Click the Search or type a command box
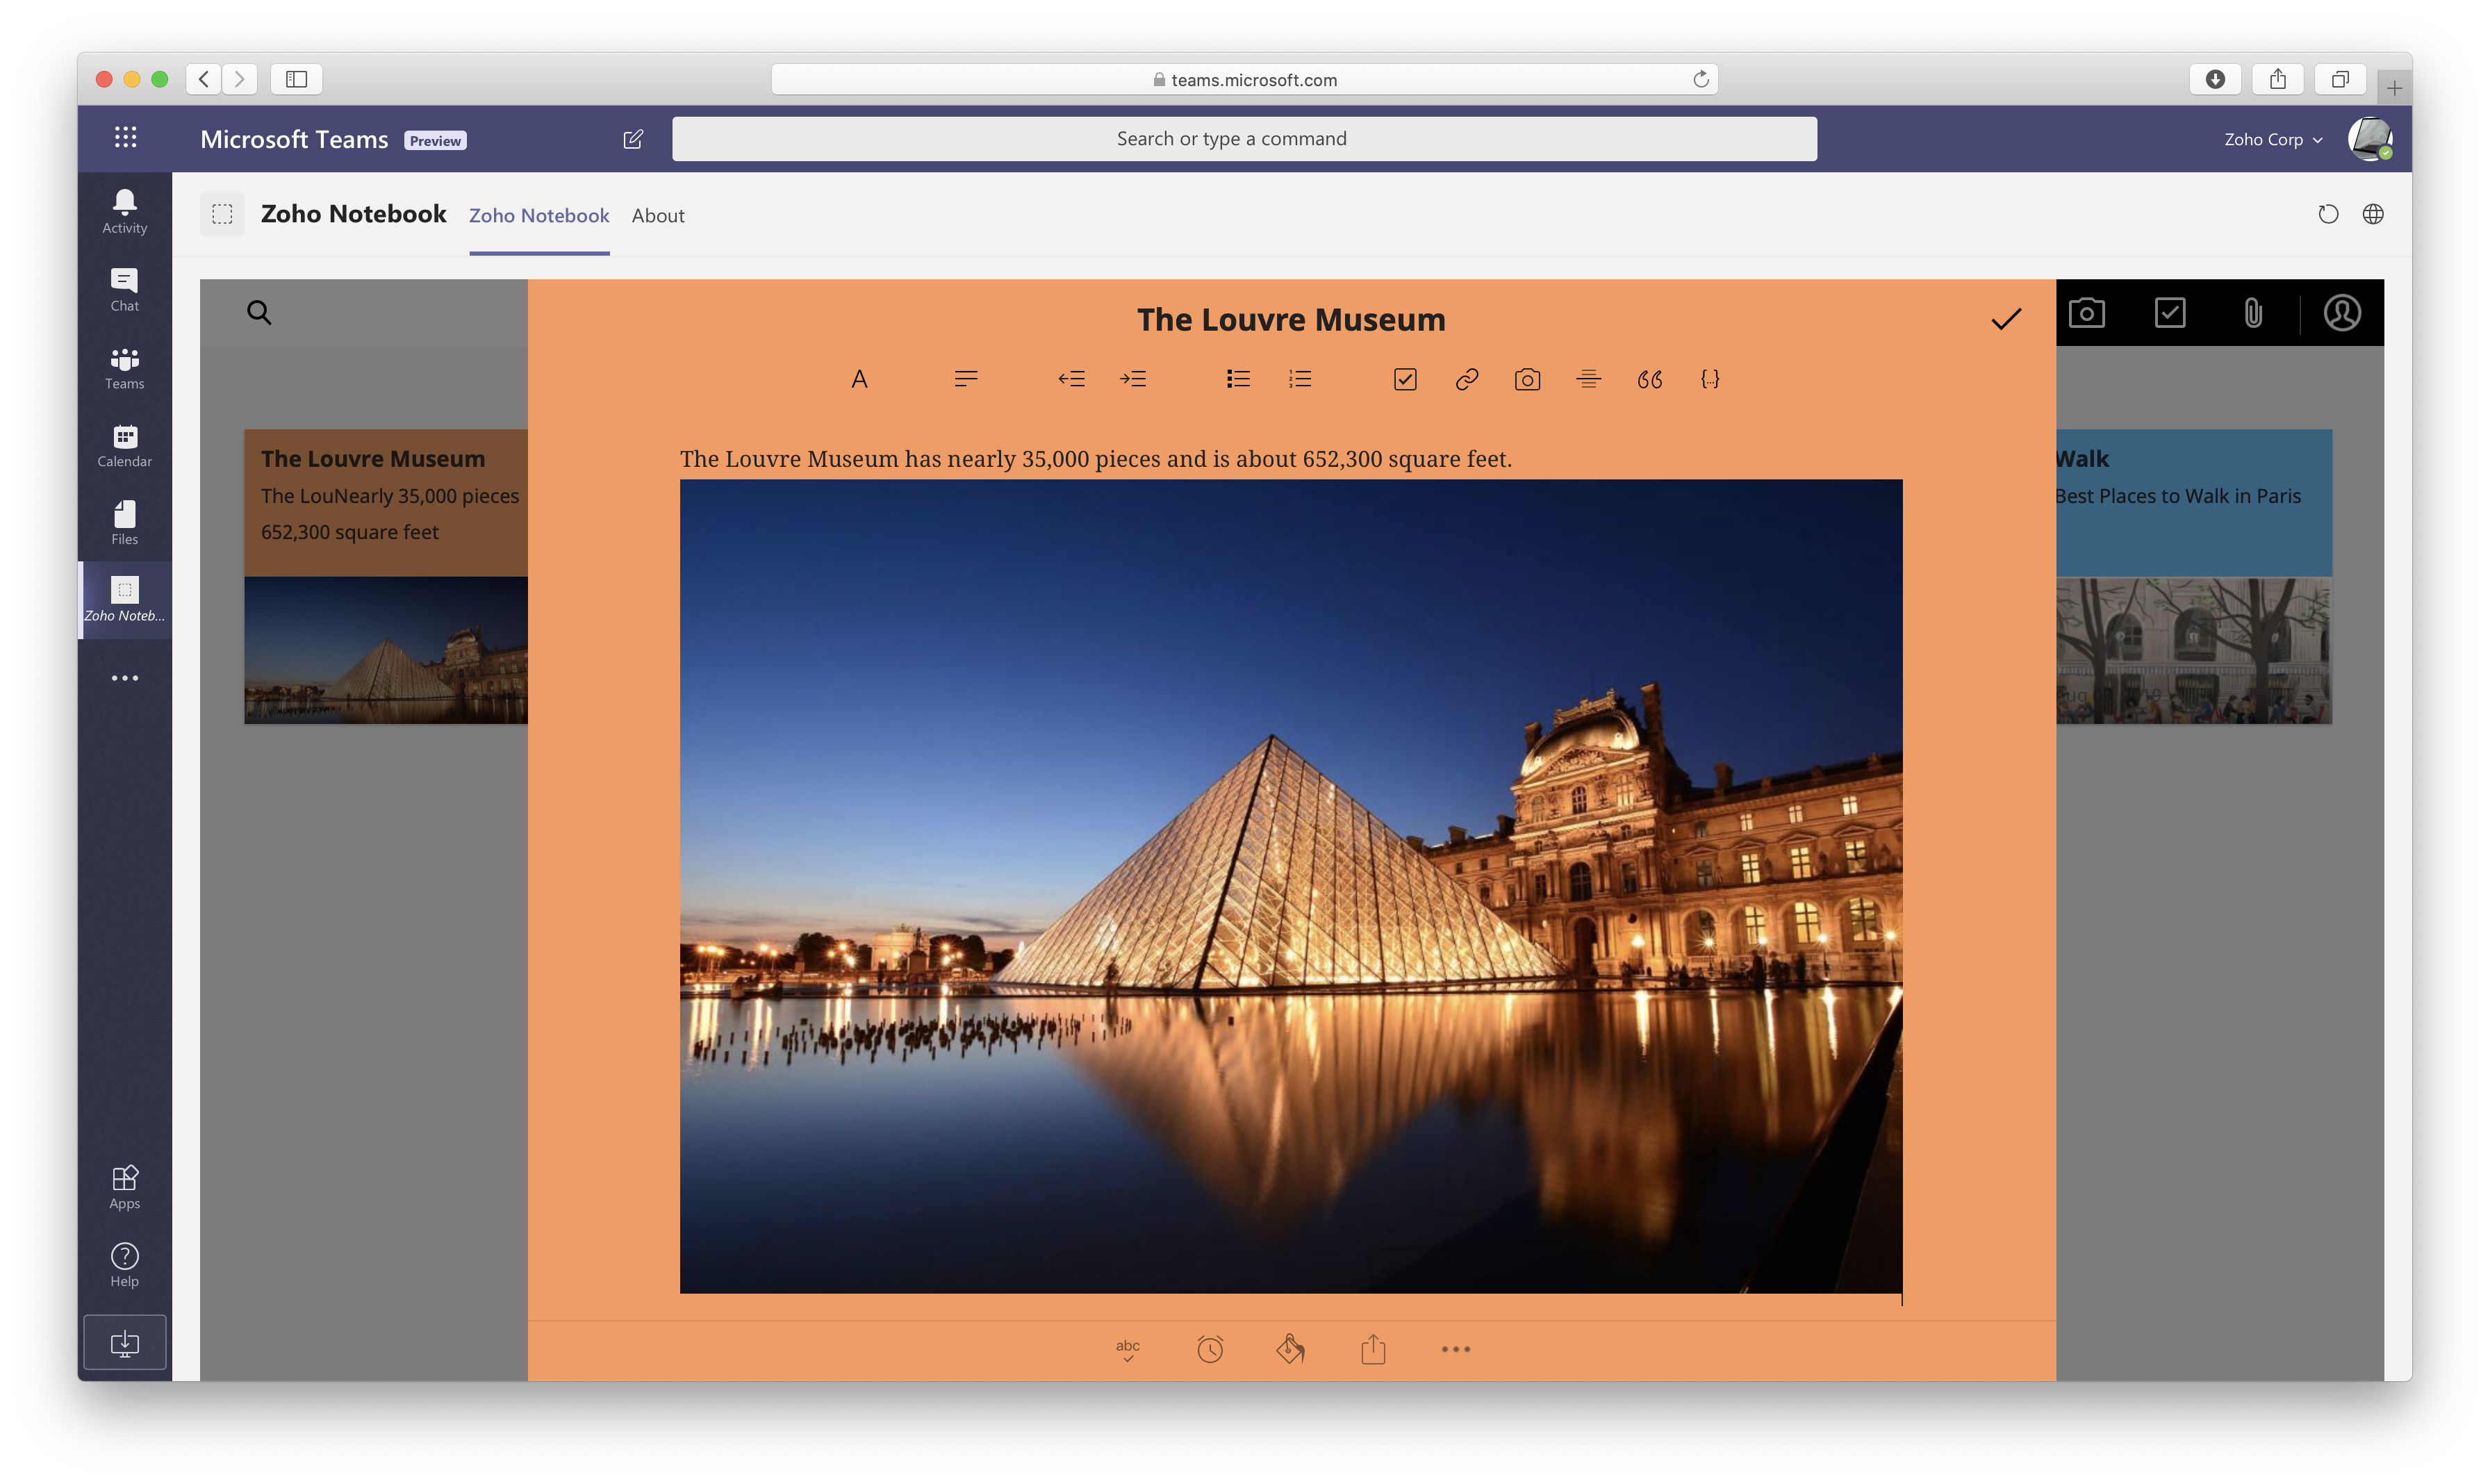Image resolution: width=2490 pixels, height=1484 pixels. tap(1243, 139)
